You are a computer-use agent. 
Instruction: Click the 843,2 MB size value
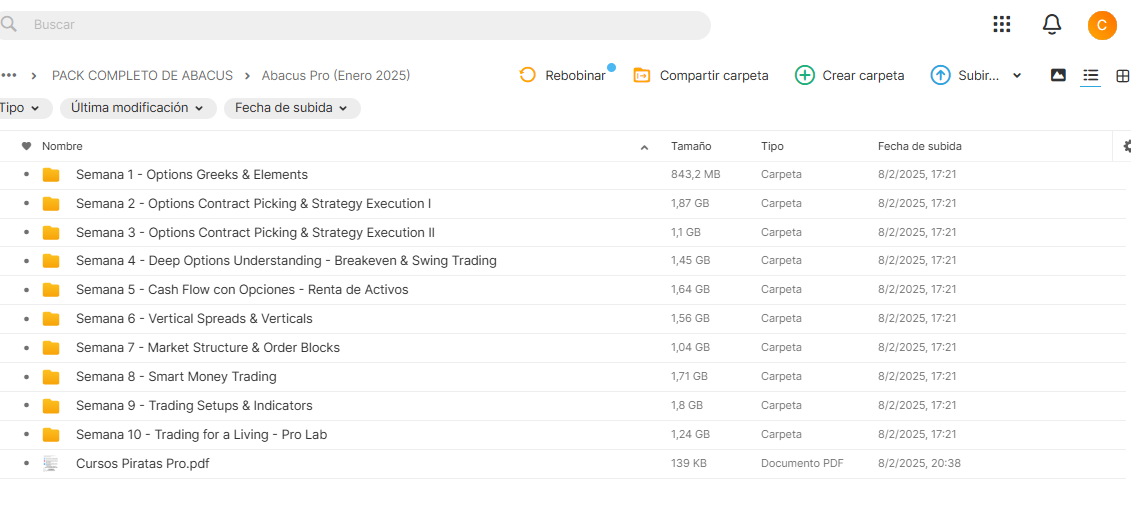[x=695, y=175]
